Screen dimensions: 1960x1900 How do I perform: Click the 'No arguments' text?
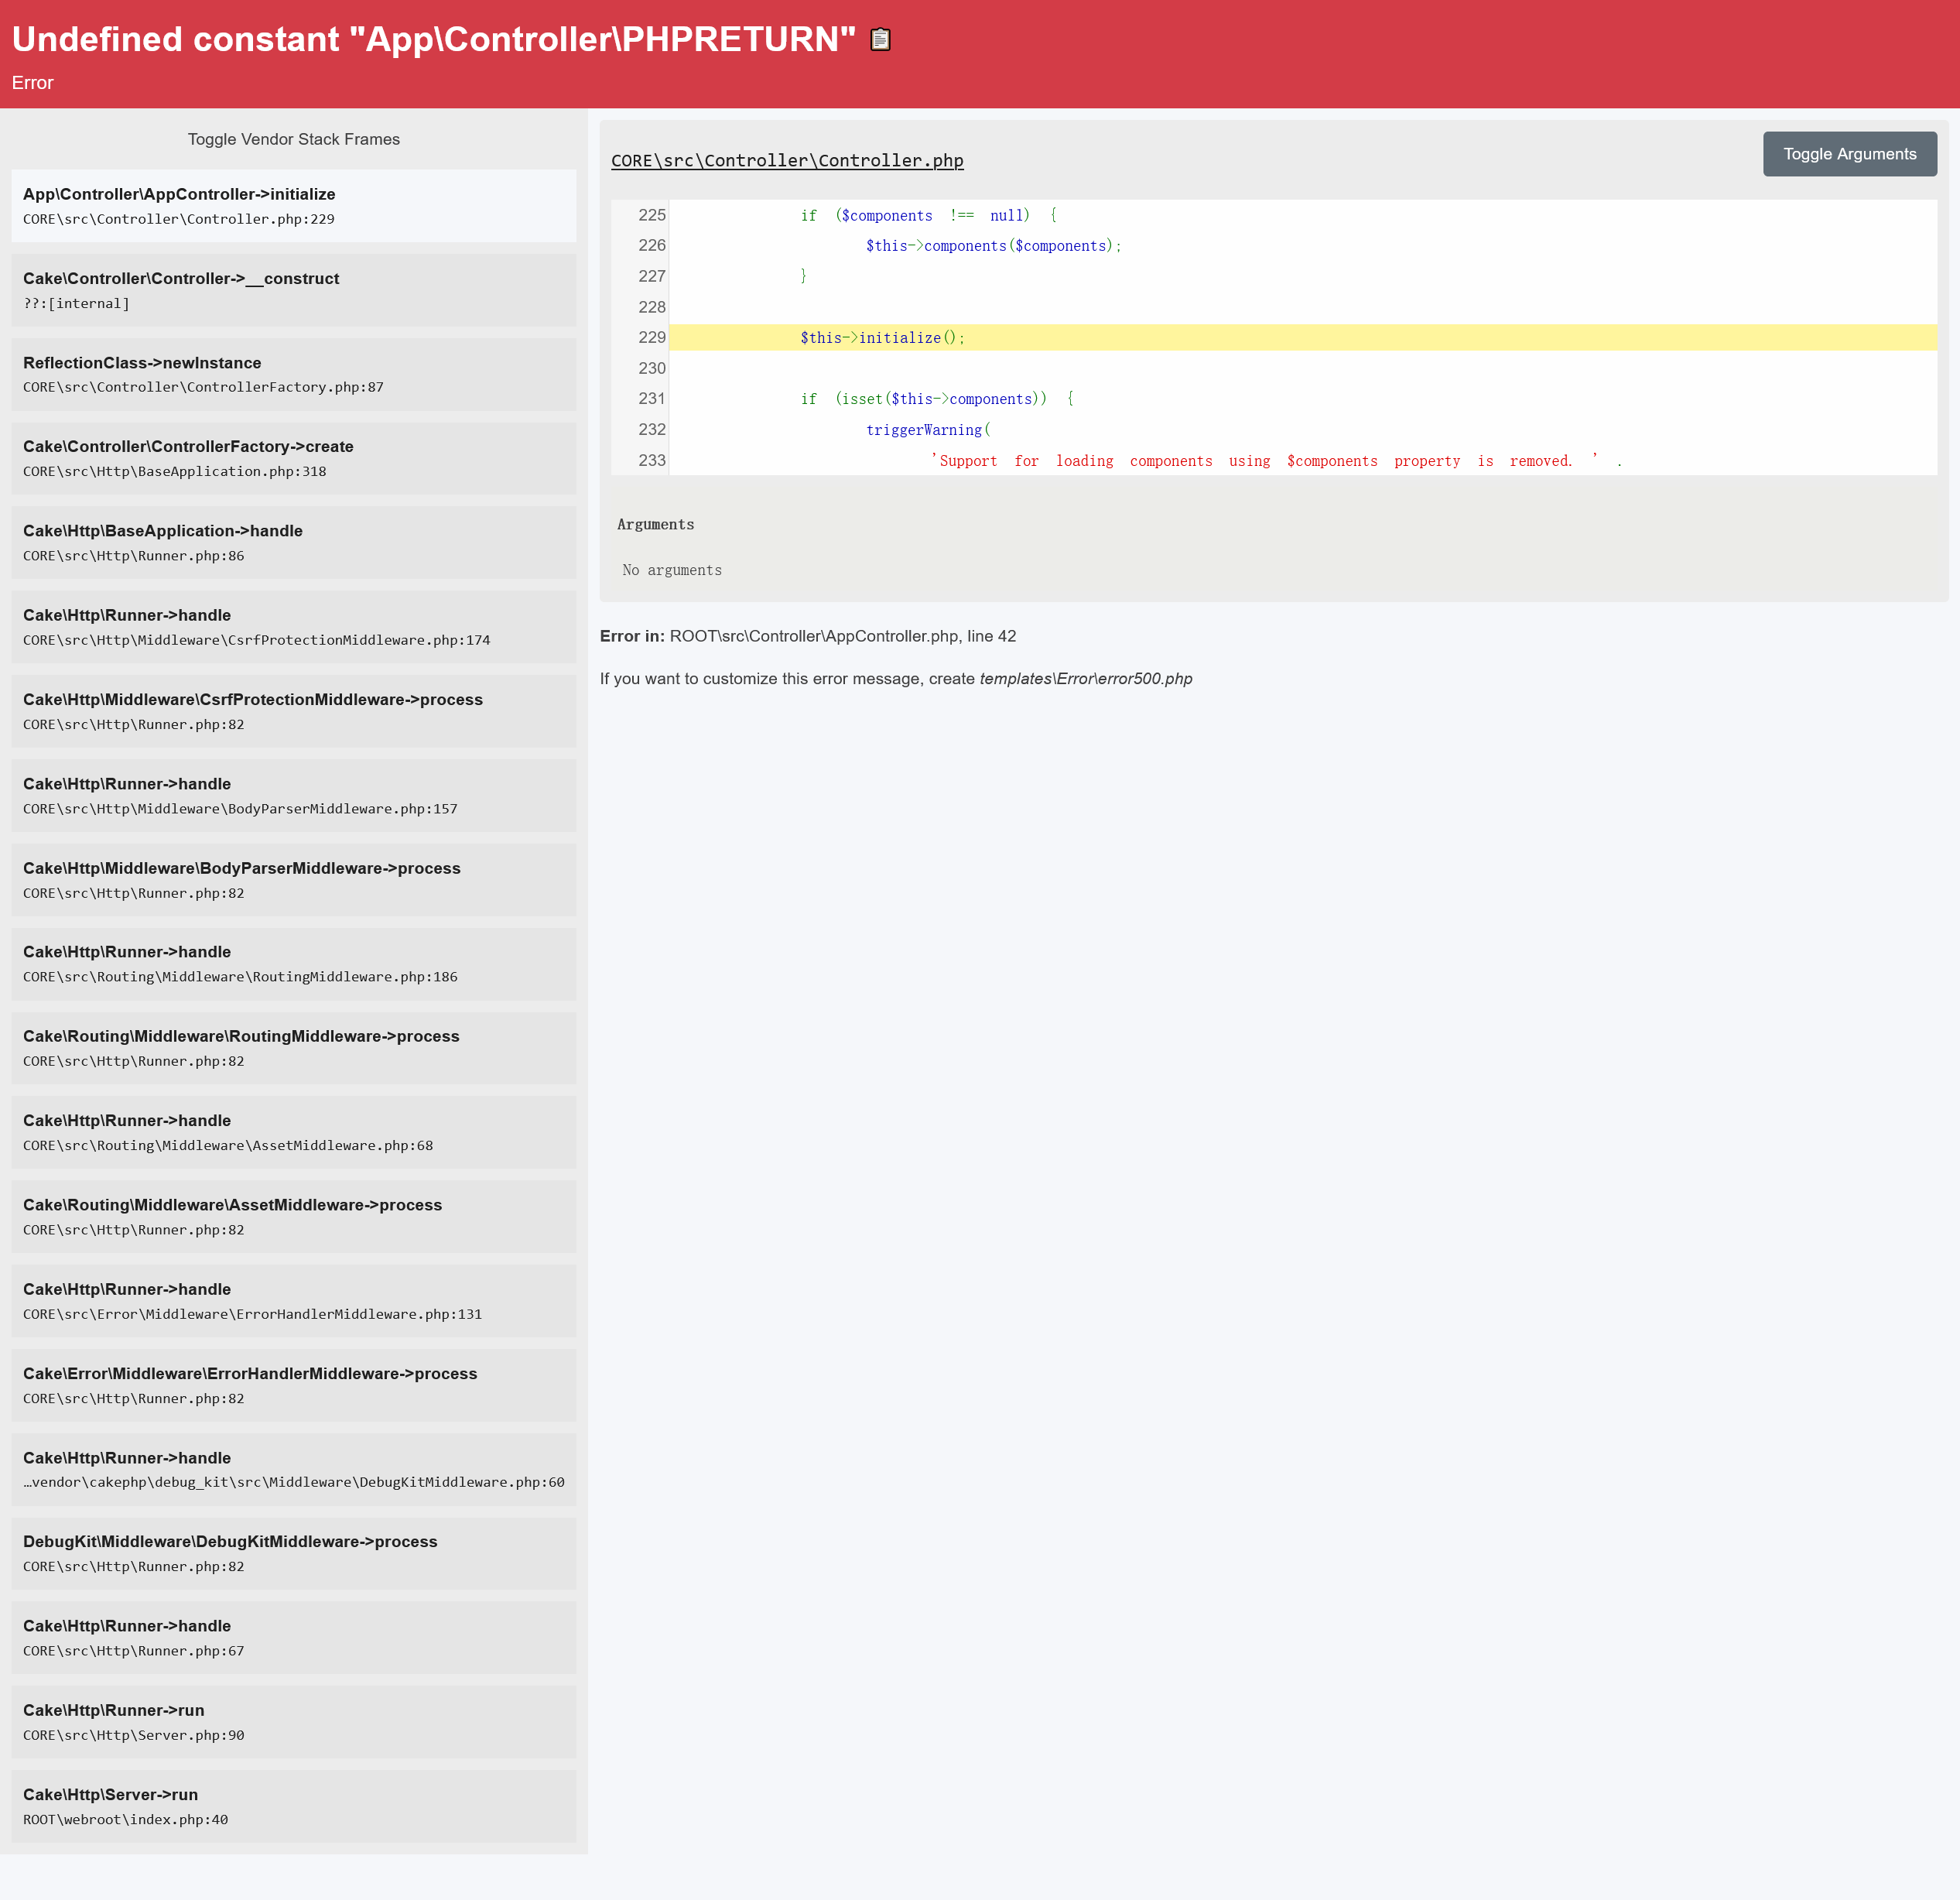[672, 570]
